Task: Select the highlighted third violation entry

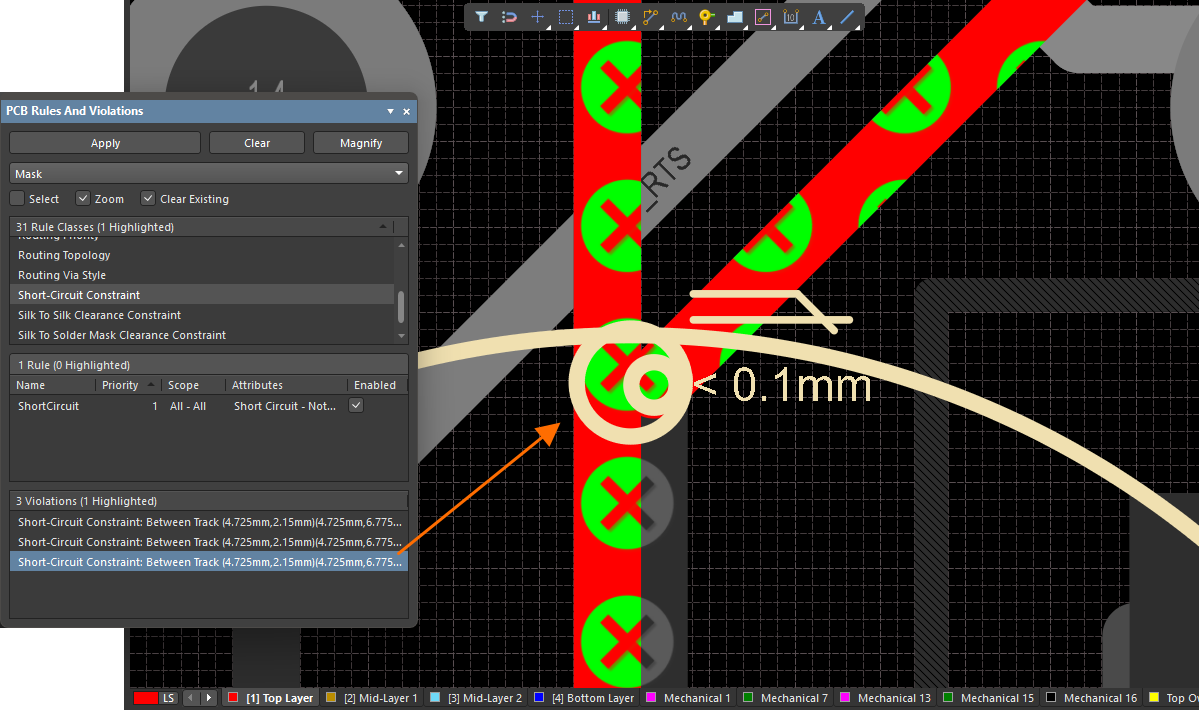Action: pyautogui.click(x=209, y=562)
